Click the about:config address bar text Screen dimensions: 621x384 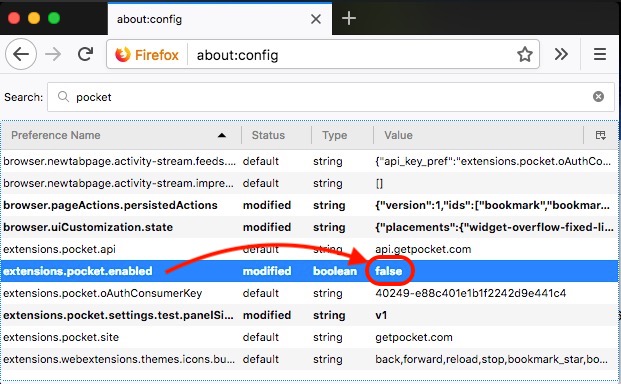tap(237, 55)
